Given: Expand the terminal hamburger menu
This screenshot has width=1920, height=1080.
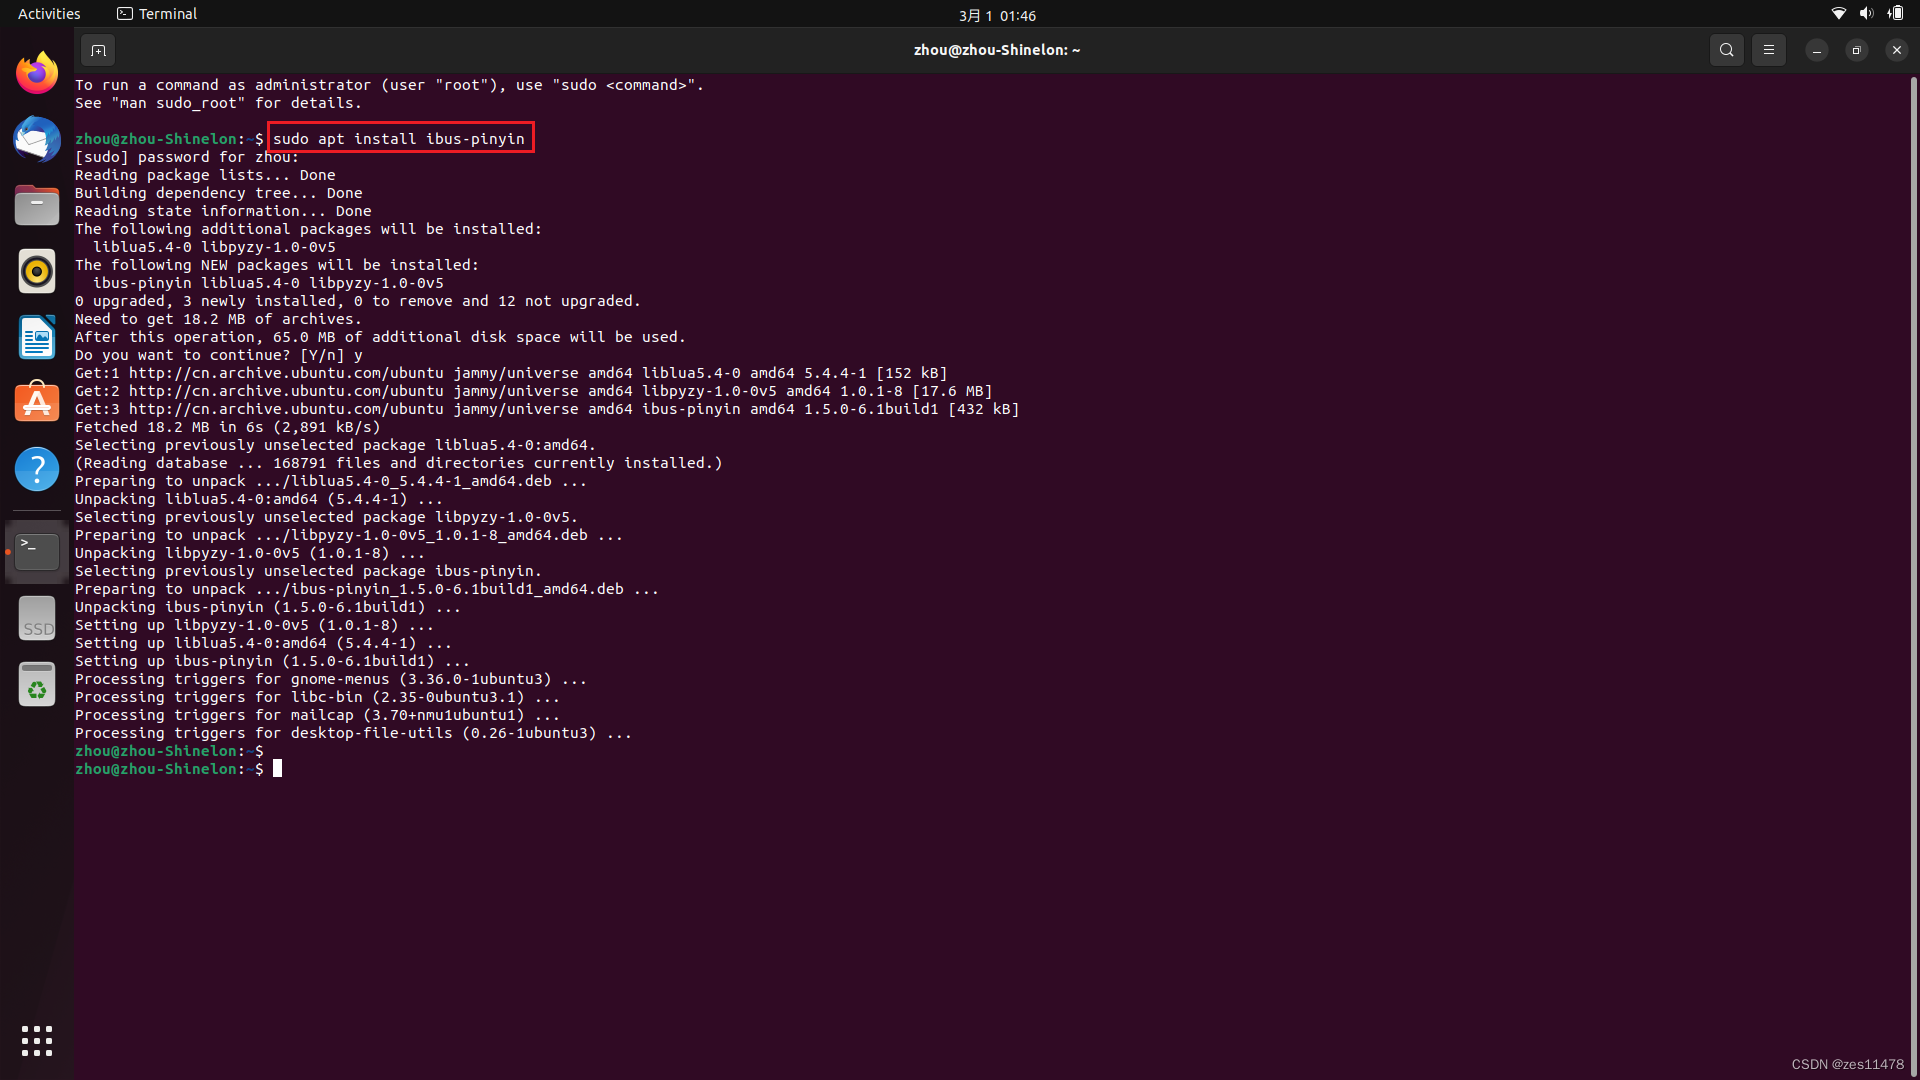Looking at the screenshot, I should (1768, 49).
